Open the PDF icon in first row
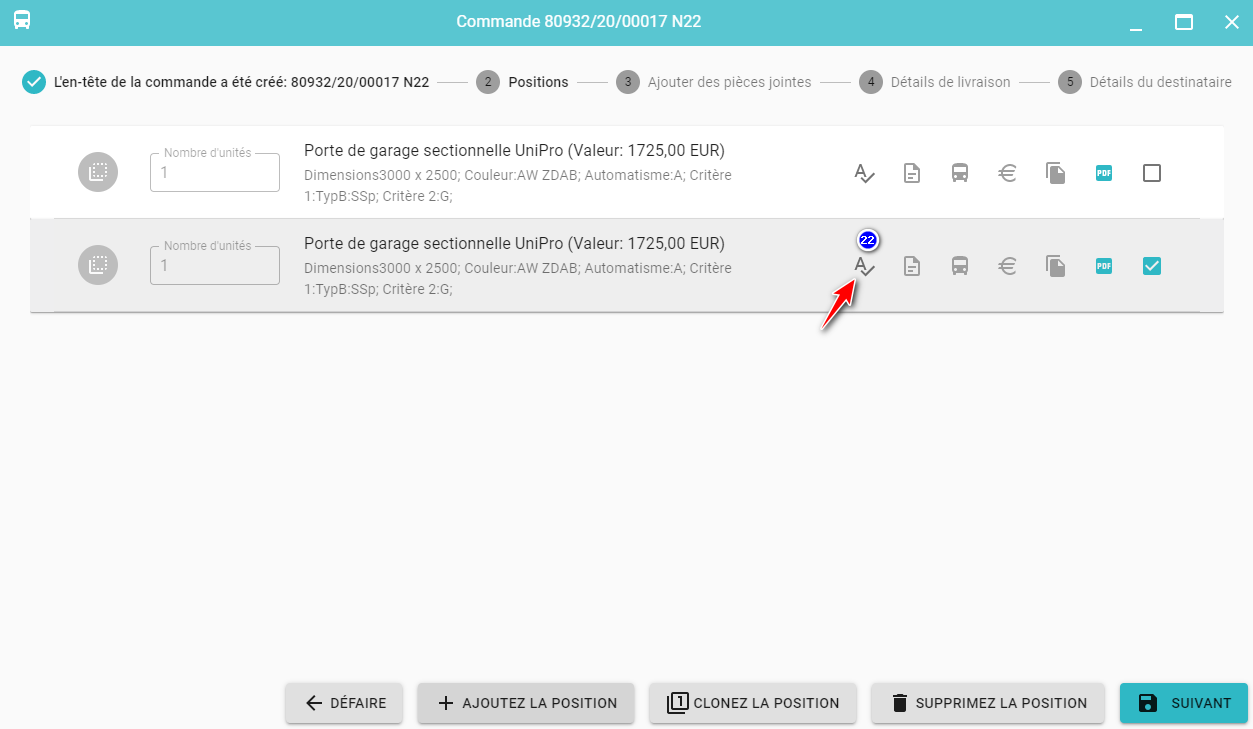 coord(1104,173)
